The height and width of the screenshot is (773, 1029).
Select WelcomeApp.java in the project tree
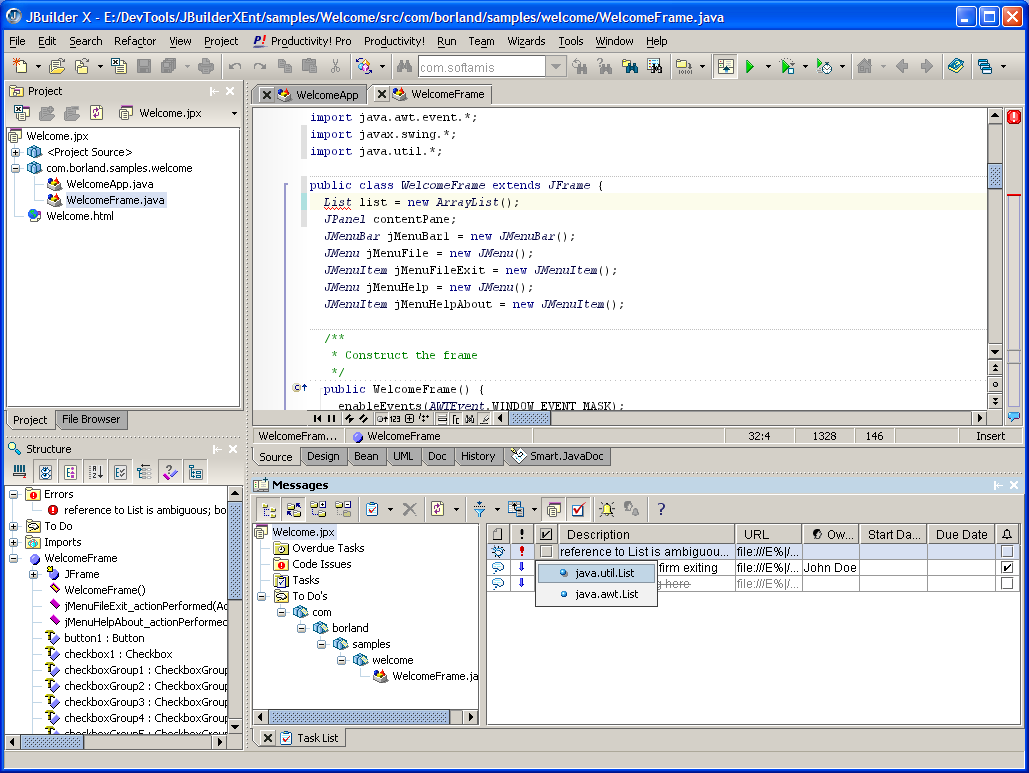coord(110,184)
